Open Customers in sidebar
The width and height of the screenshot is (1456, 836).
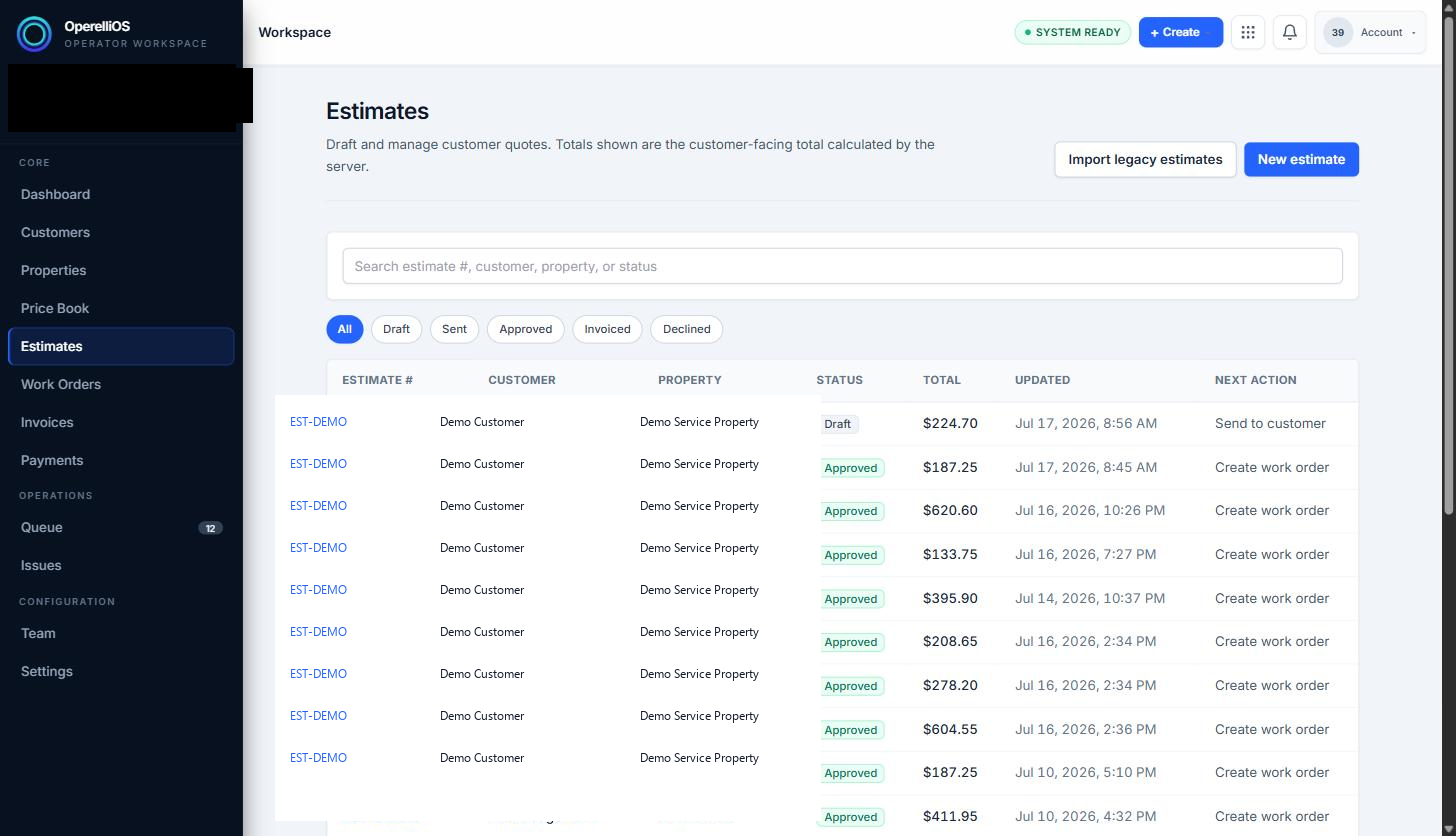coord(121,232)
